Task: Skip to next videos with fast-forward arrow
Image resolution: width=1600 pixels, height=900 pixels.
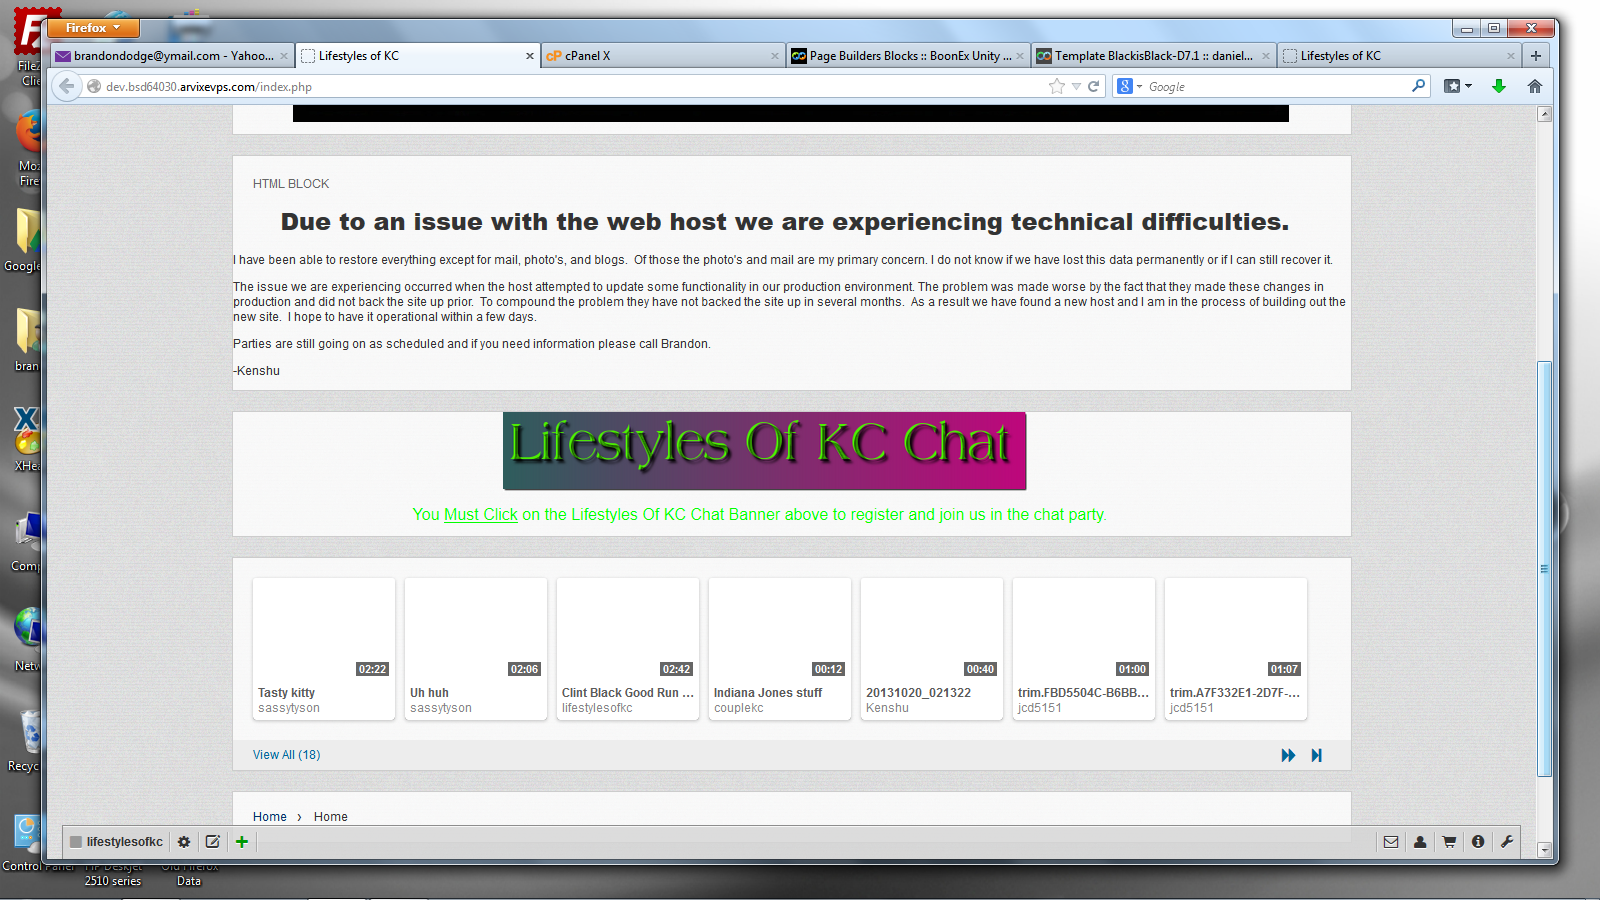Action: pos(1288,755)
